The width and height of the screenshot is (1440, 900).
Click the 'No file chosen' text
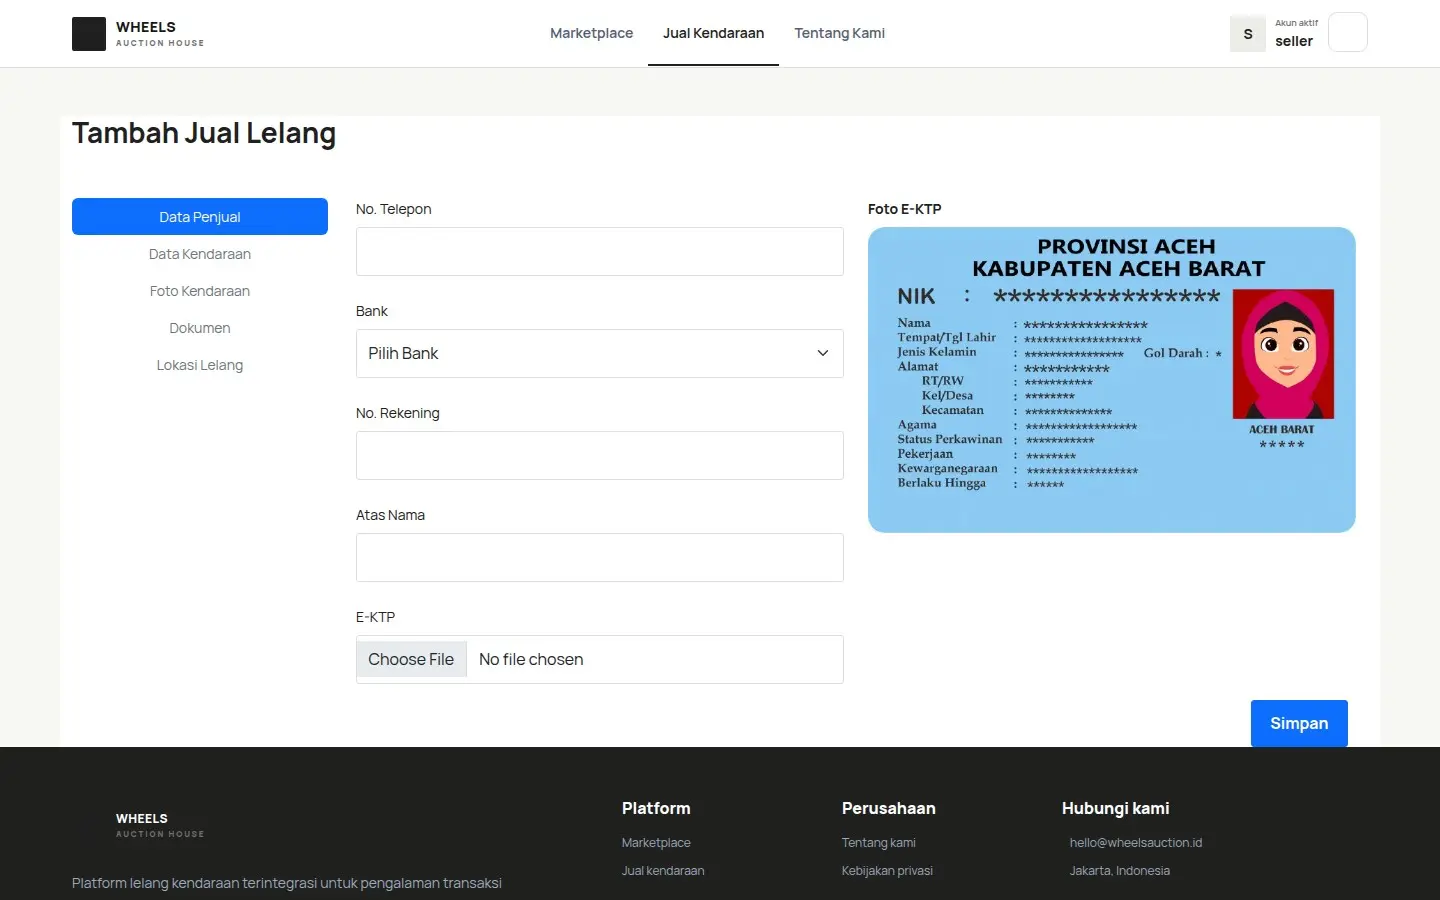pyautogui.click(x=531, y=659)
